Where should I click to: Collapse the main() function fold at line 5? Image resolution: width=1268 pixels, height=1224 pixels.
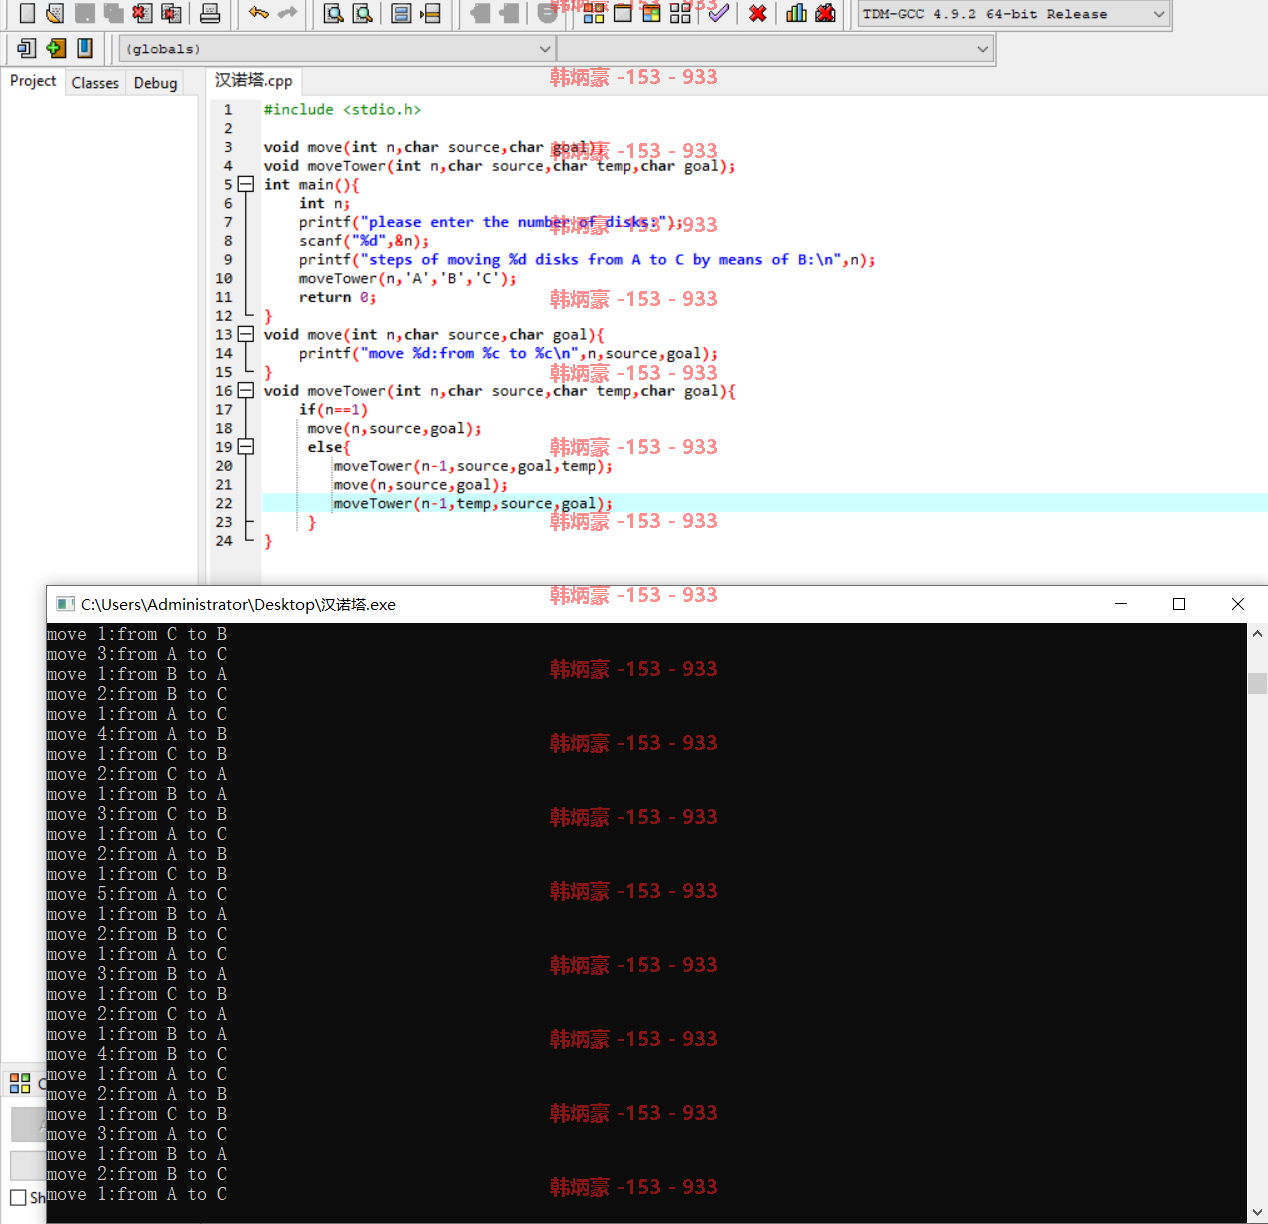click(245, 185)
